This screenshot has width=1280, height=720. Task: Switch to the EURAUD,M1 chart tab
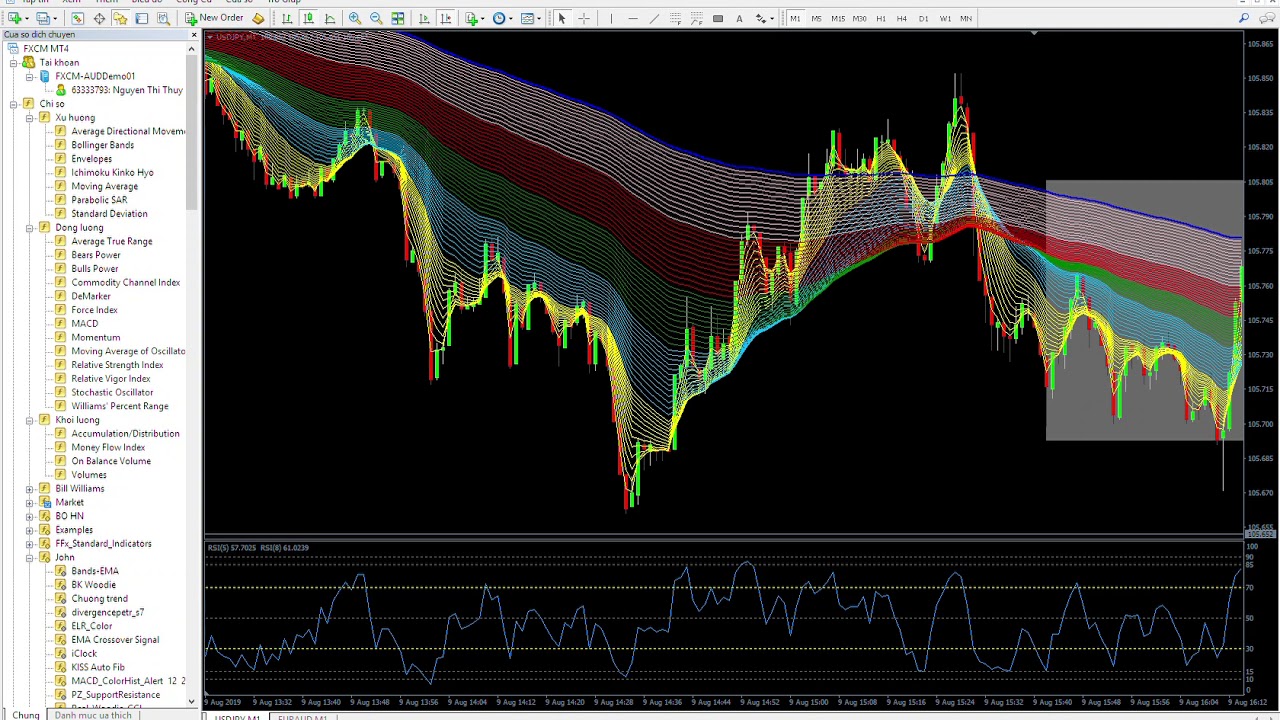click(302, 716)
